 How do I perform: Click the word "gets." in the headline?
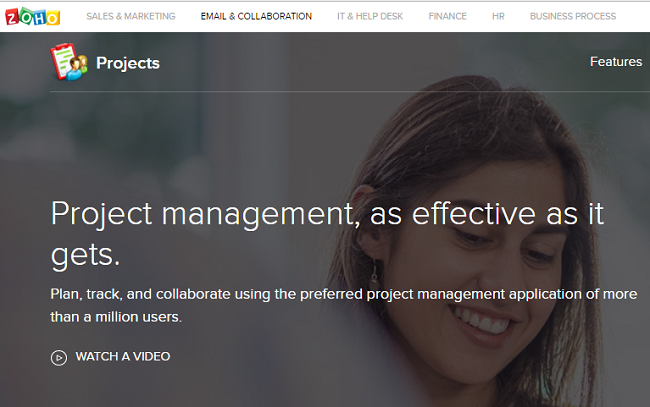tap(85, 253)
